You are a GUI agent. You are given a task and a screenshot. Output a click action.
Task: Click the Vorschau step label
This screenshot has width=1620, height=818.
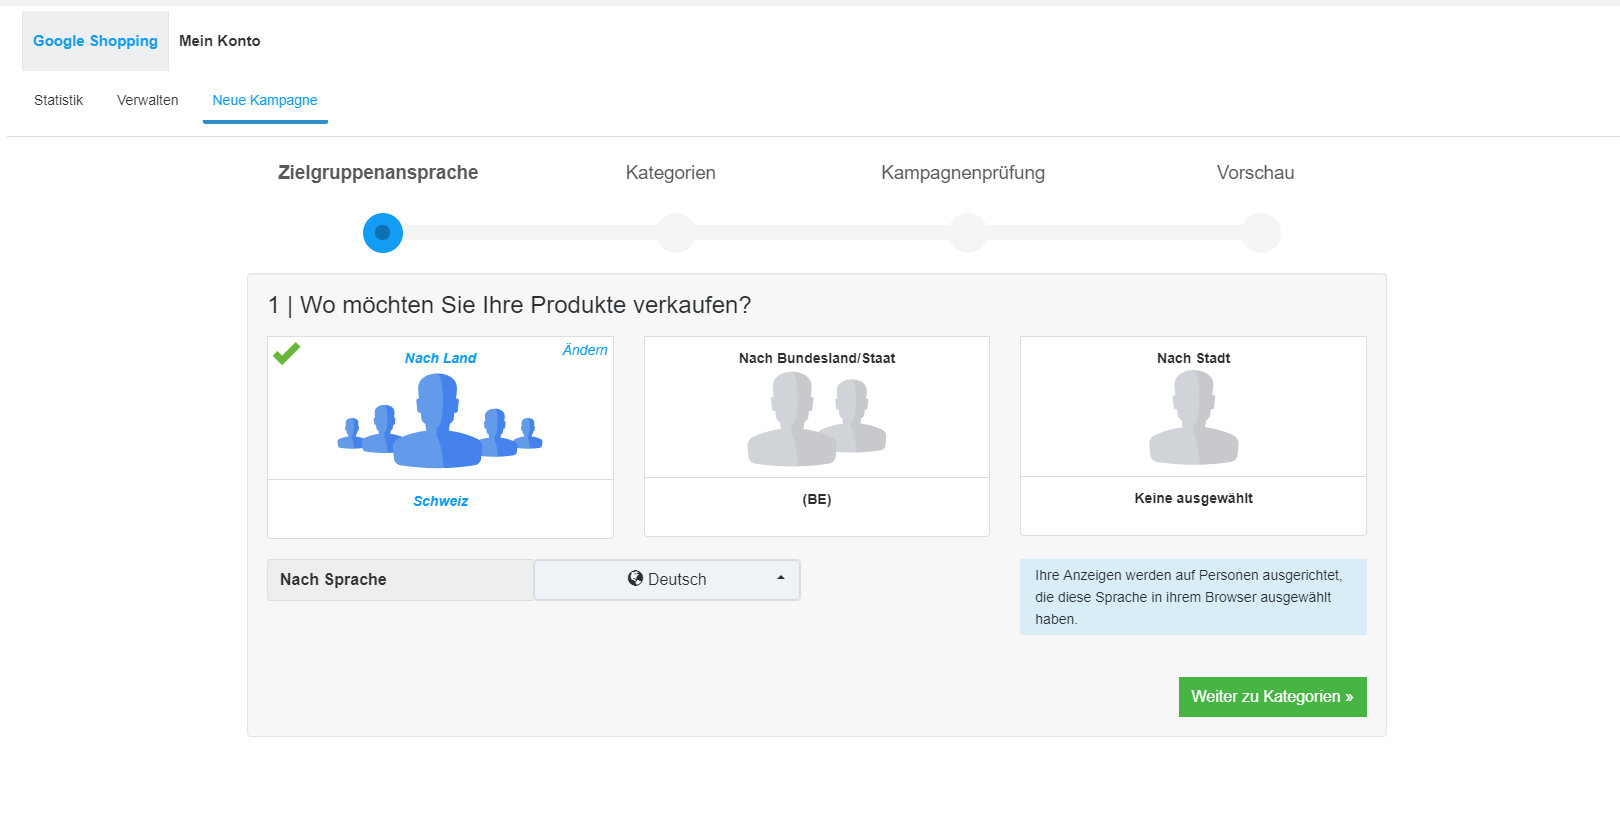[1256, 172]
